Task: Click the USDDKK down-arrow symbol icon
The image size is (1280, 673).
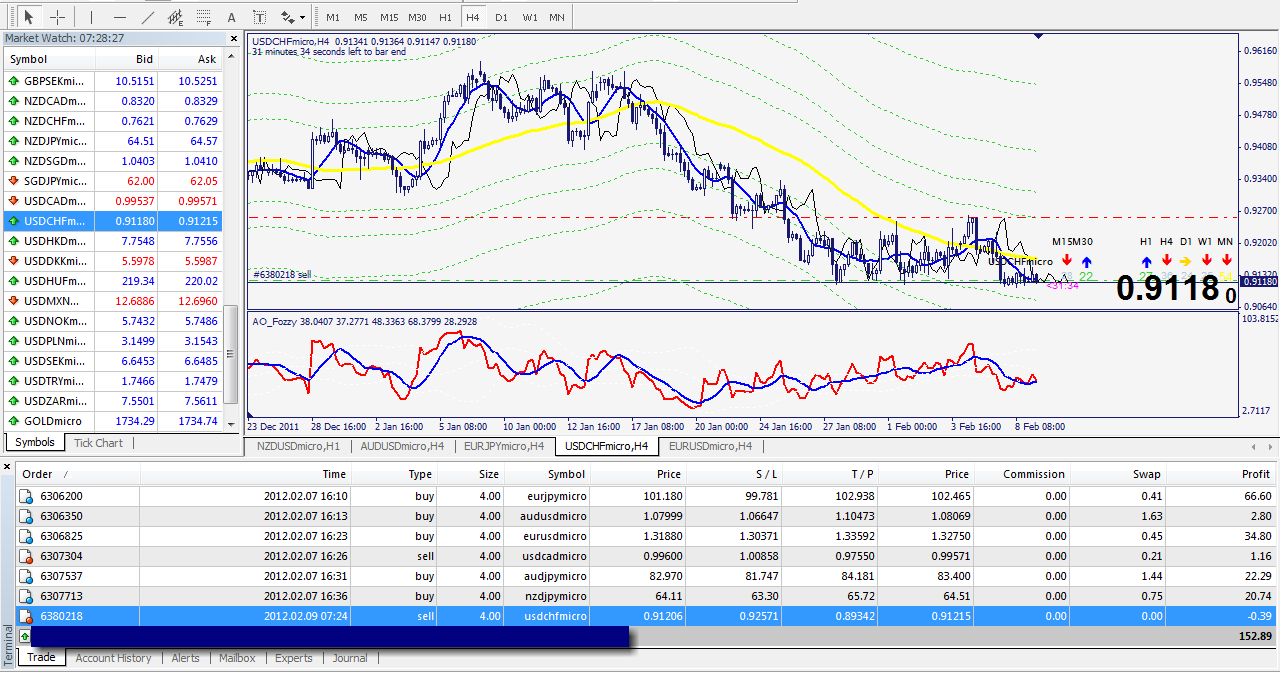Action: point(14,261)
